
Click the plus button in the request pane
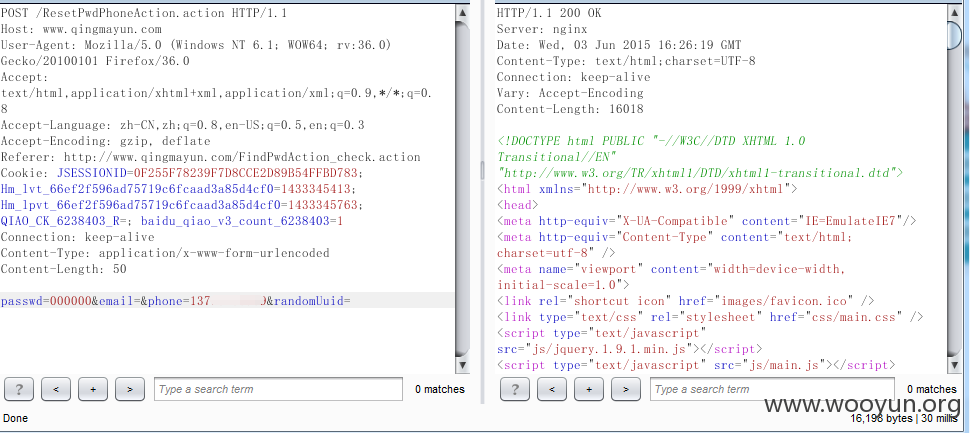93,389
